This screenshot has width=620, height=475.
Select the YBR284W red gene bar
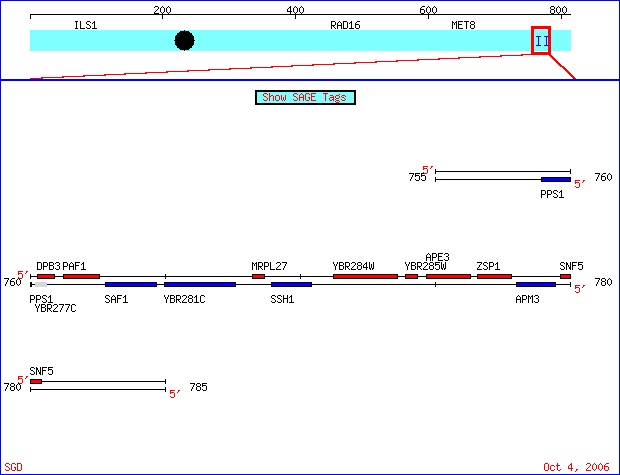[365, 276]
